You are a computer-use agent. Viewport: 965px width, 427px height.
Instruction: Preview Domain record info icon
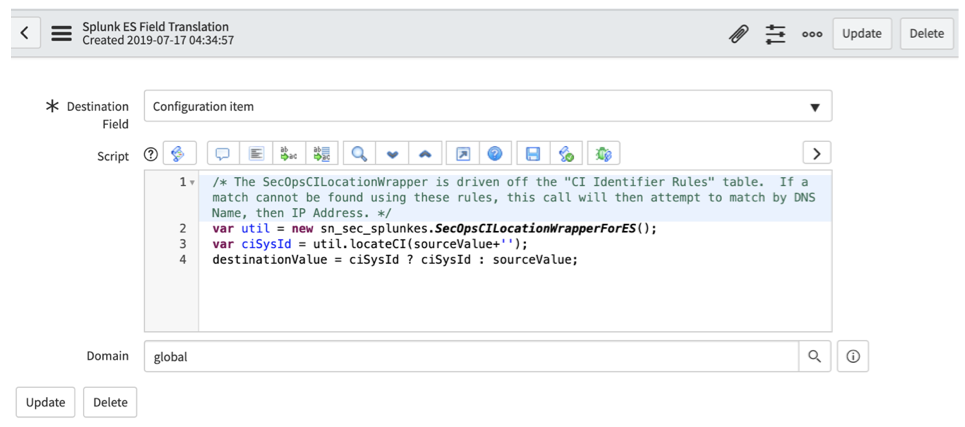pos(853,356)
